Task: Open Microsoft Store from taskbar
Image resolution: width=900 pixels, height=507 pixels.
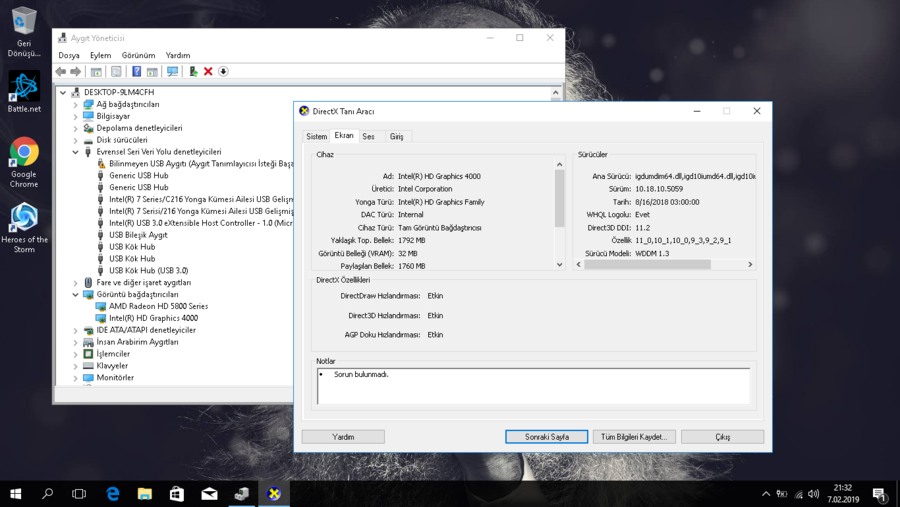Action: point(177,494)
